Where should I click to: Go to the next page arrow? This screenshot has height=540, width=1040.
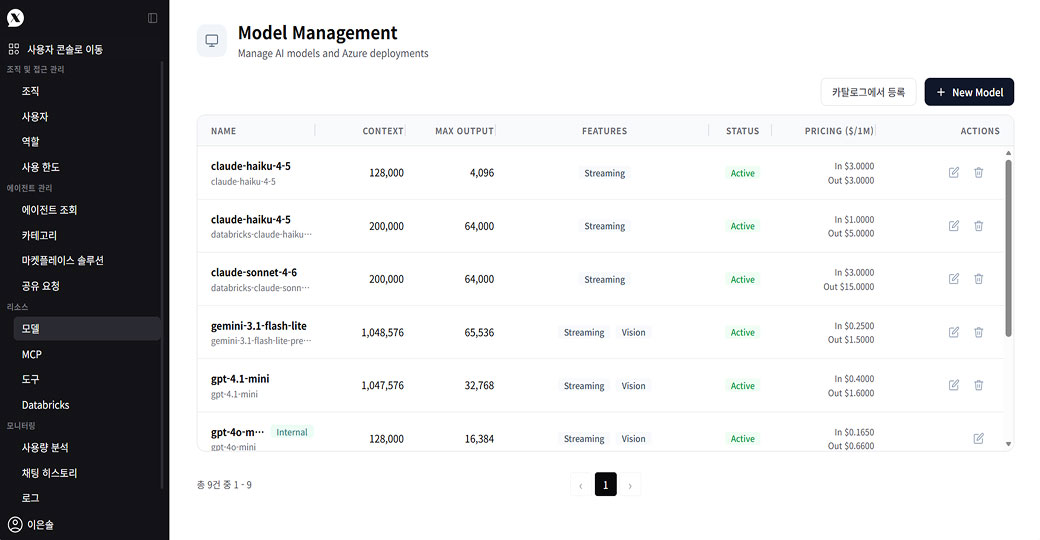click(x=630, y=484)
